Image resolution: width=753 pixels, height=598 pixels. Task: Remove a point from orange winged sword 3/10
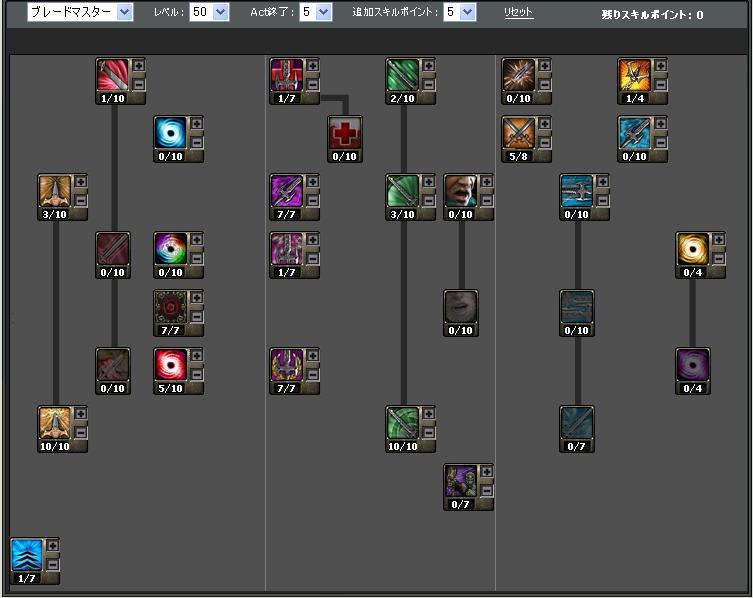[81, 201]
